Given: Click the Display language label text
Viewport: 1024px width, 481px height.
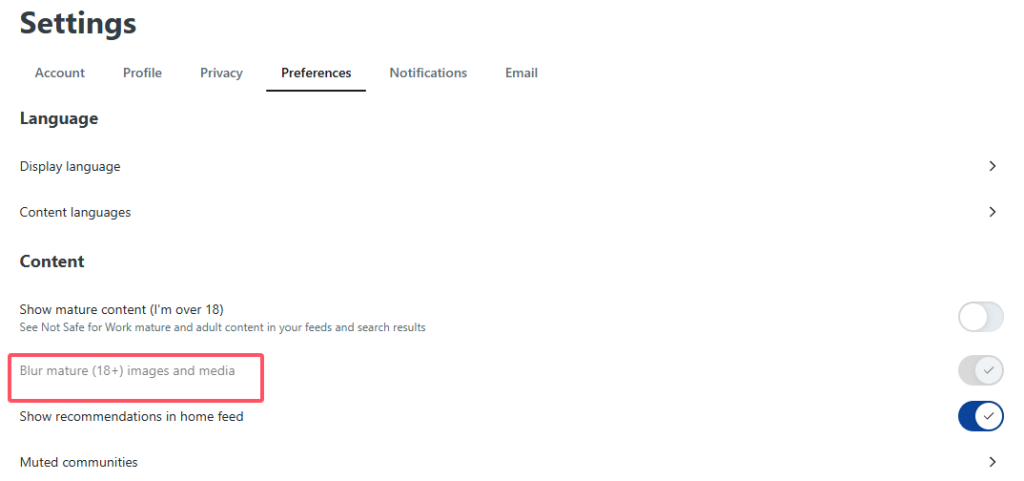Looking at the screenshot, I should [70, 166].
